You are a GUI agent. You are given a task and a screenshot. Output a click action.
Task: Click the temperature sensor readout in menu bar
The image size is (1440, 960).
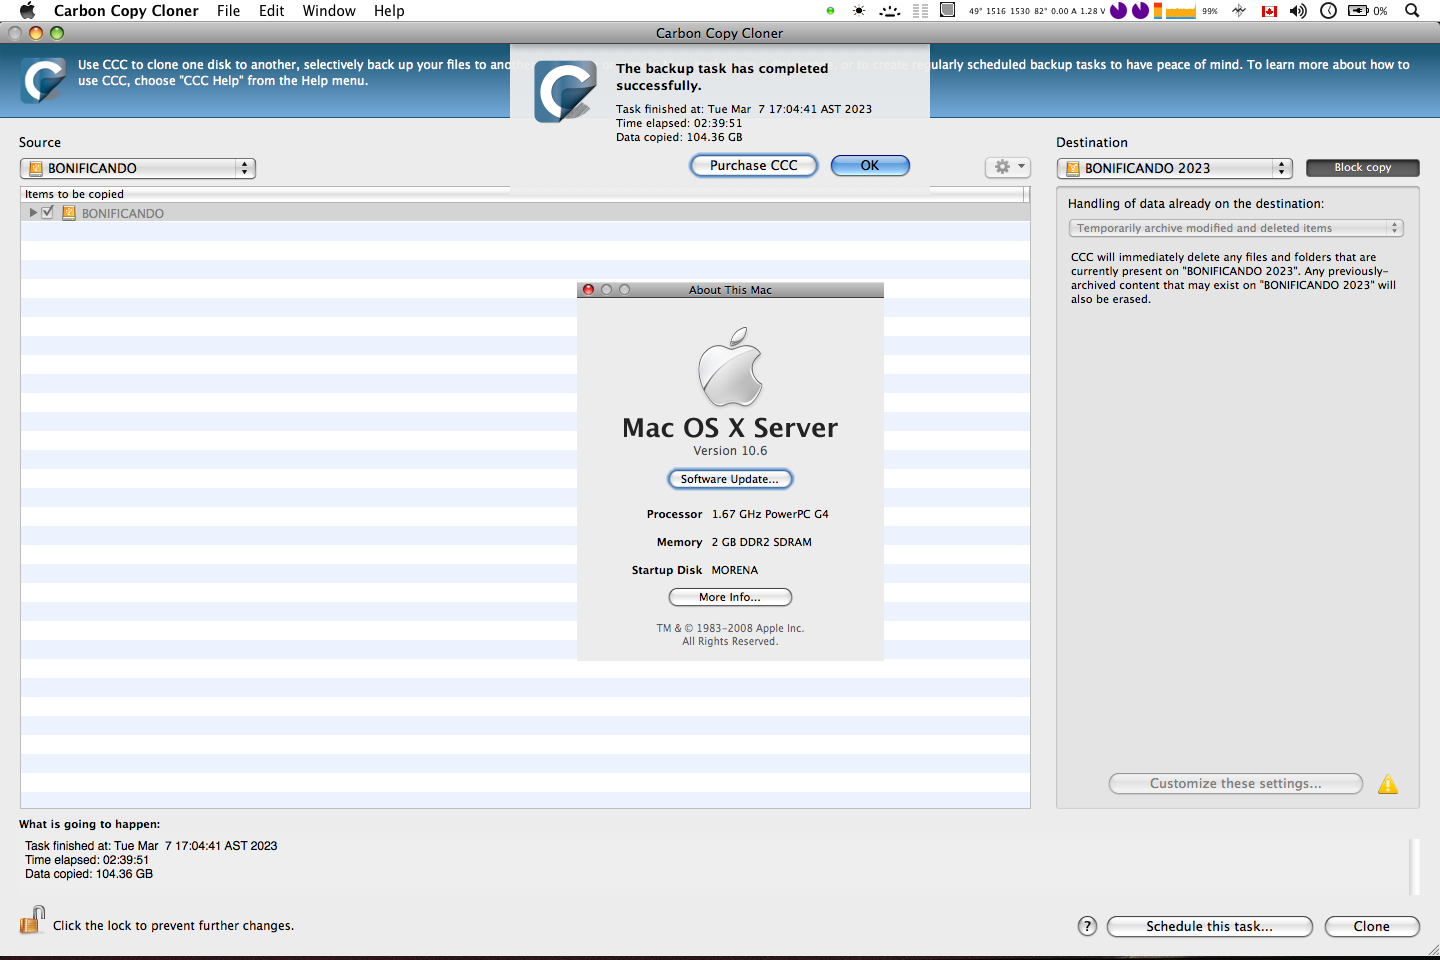(1037, 11)
